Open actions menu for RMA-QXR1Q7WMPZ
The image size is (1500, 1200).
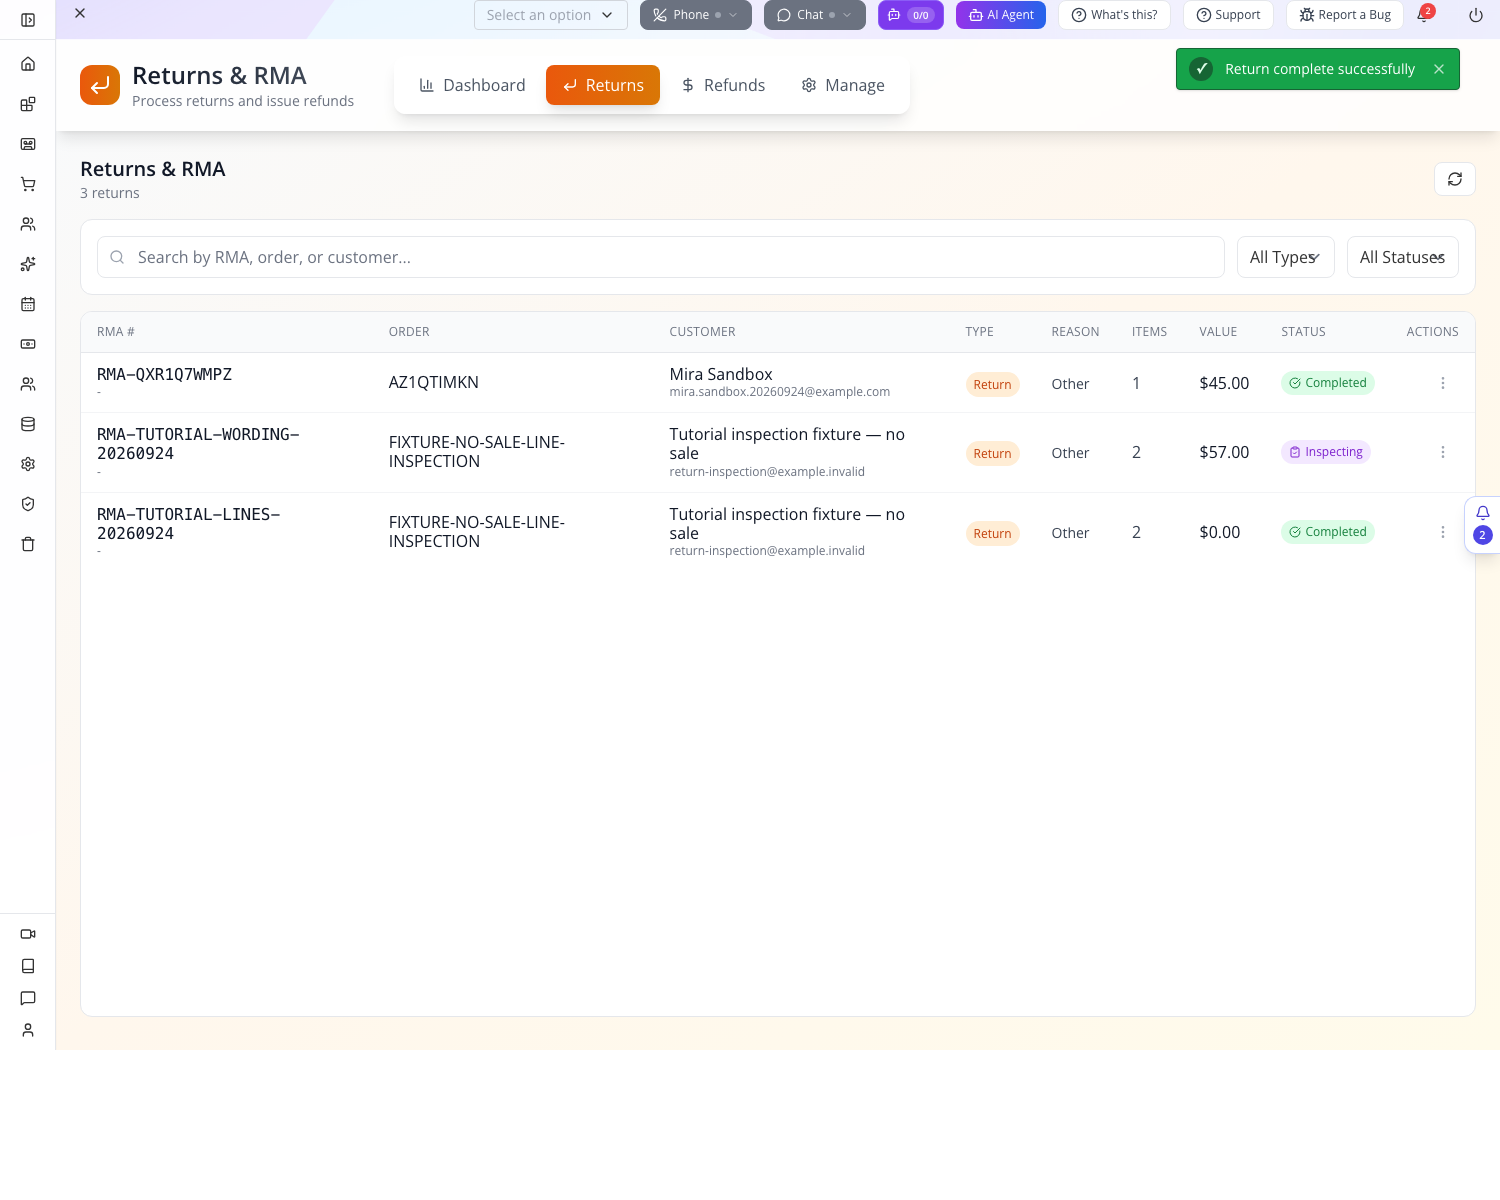[1443, 383]
